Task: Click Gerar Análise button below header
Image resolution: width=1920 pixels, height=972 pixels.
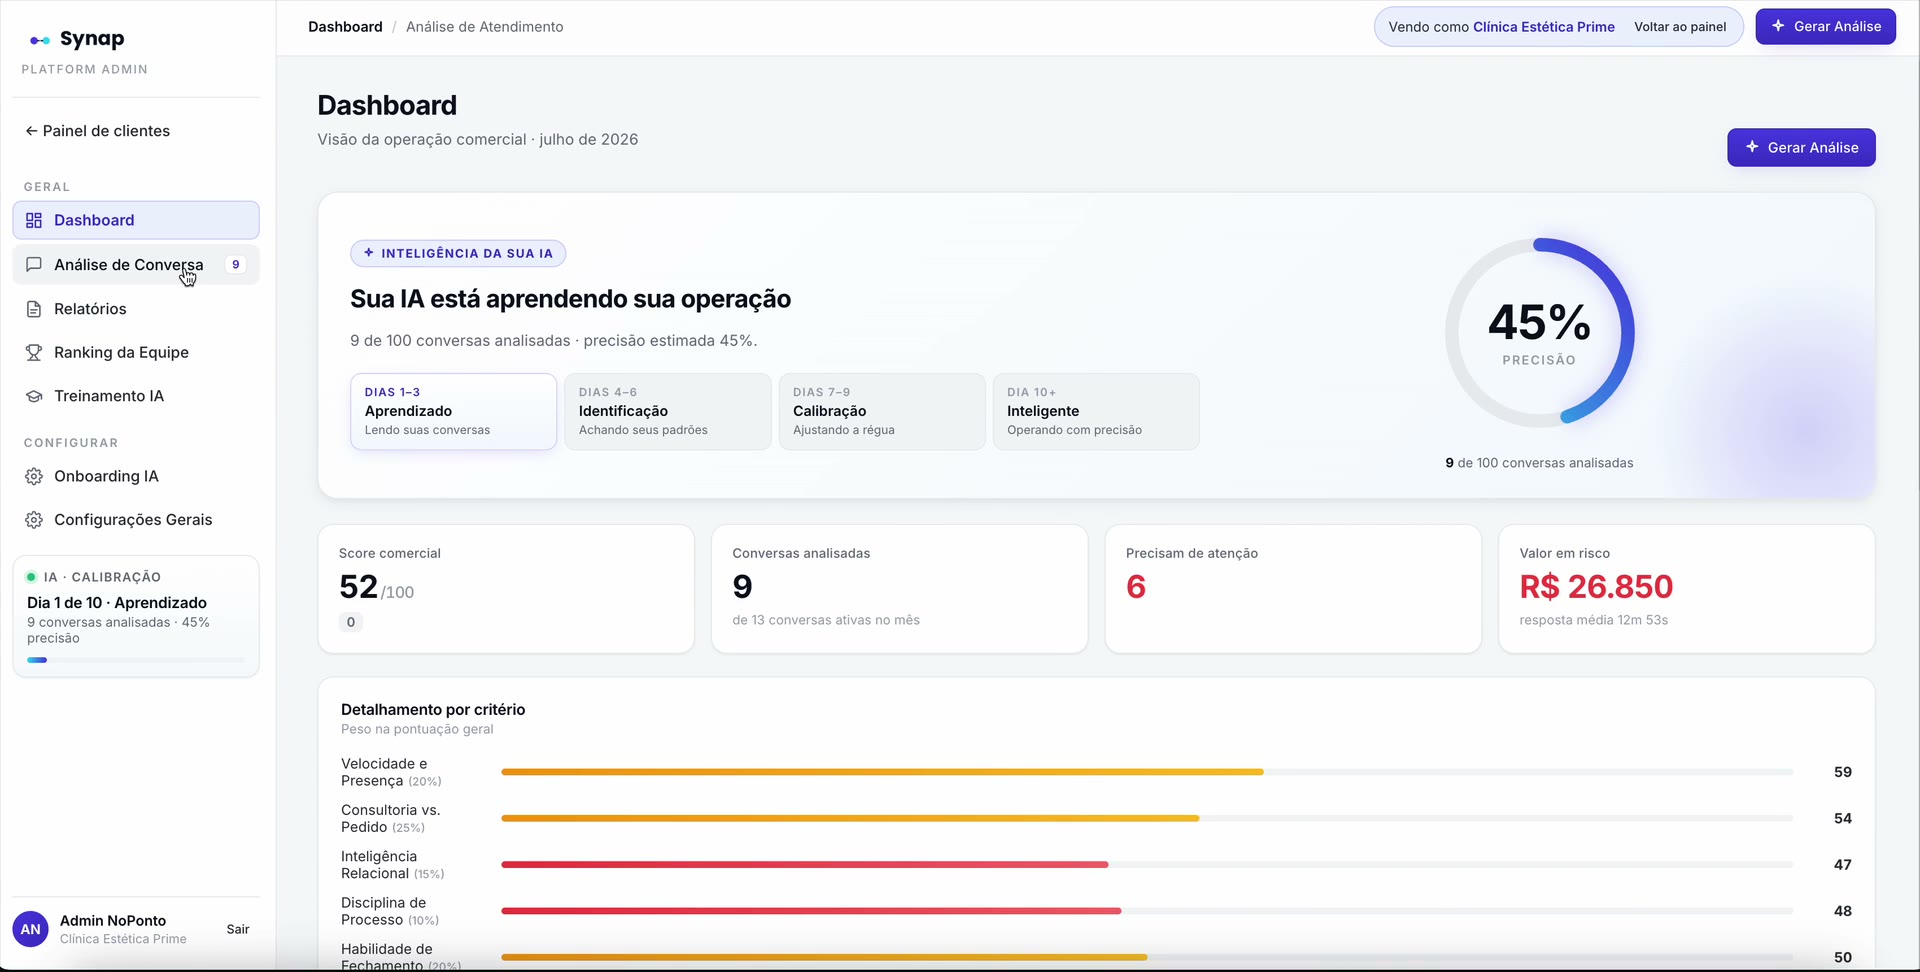Action: [1801, 147]
